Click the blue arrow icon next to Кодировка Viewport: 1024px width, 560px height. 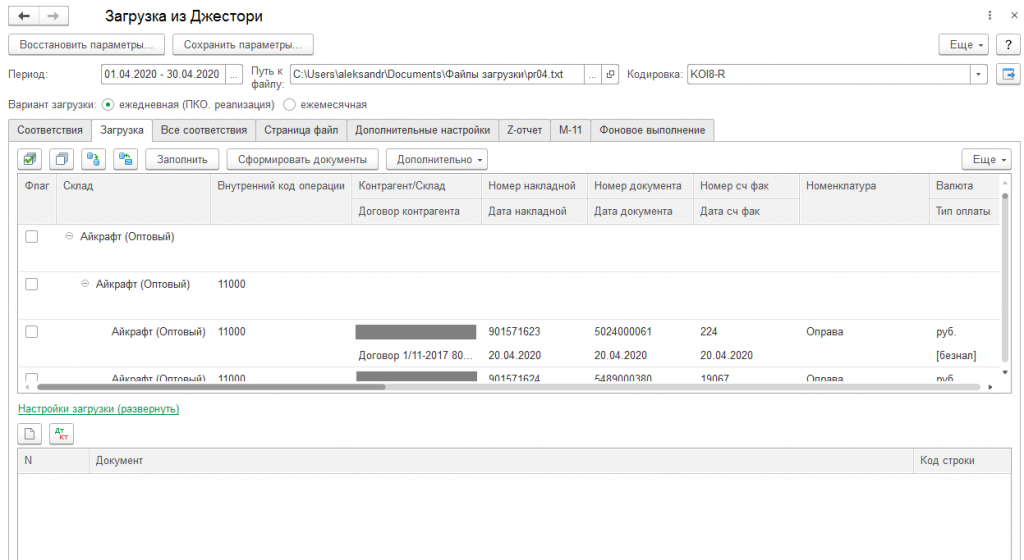coord(1008,74)
